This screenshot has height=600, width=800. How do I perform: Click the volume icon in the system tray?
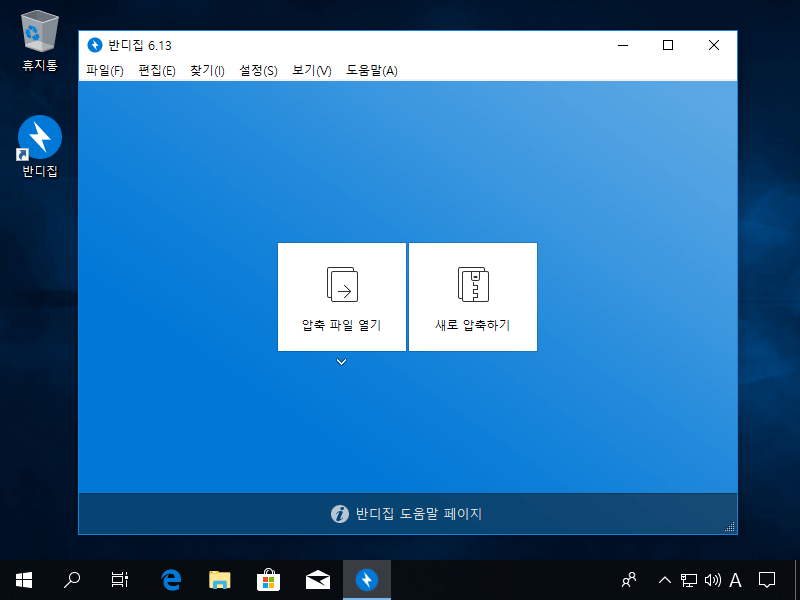click(x=712, y=579)
